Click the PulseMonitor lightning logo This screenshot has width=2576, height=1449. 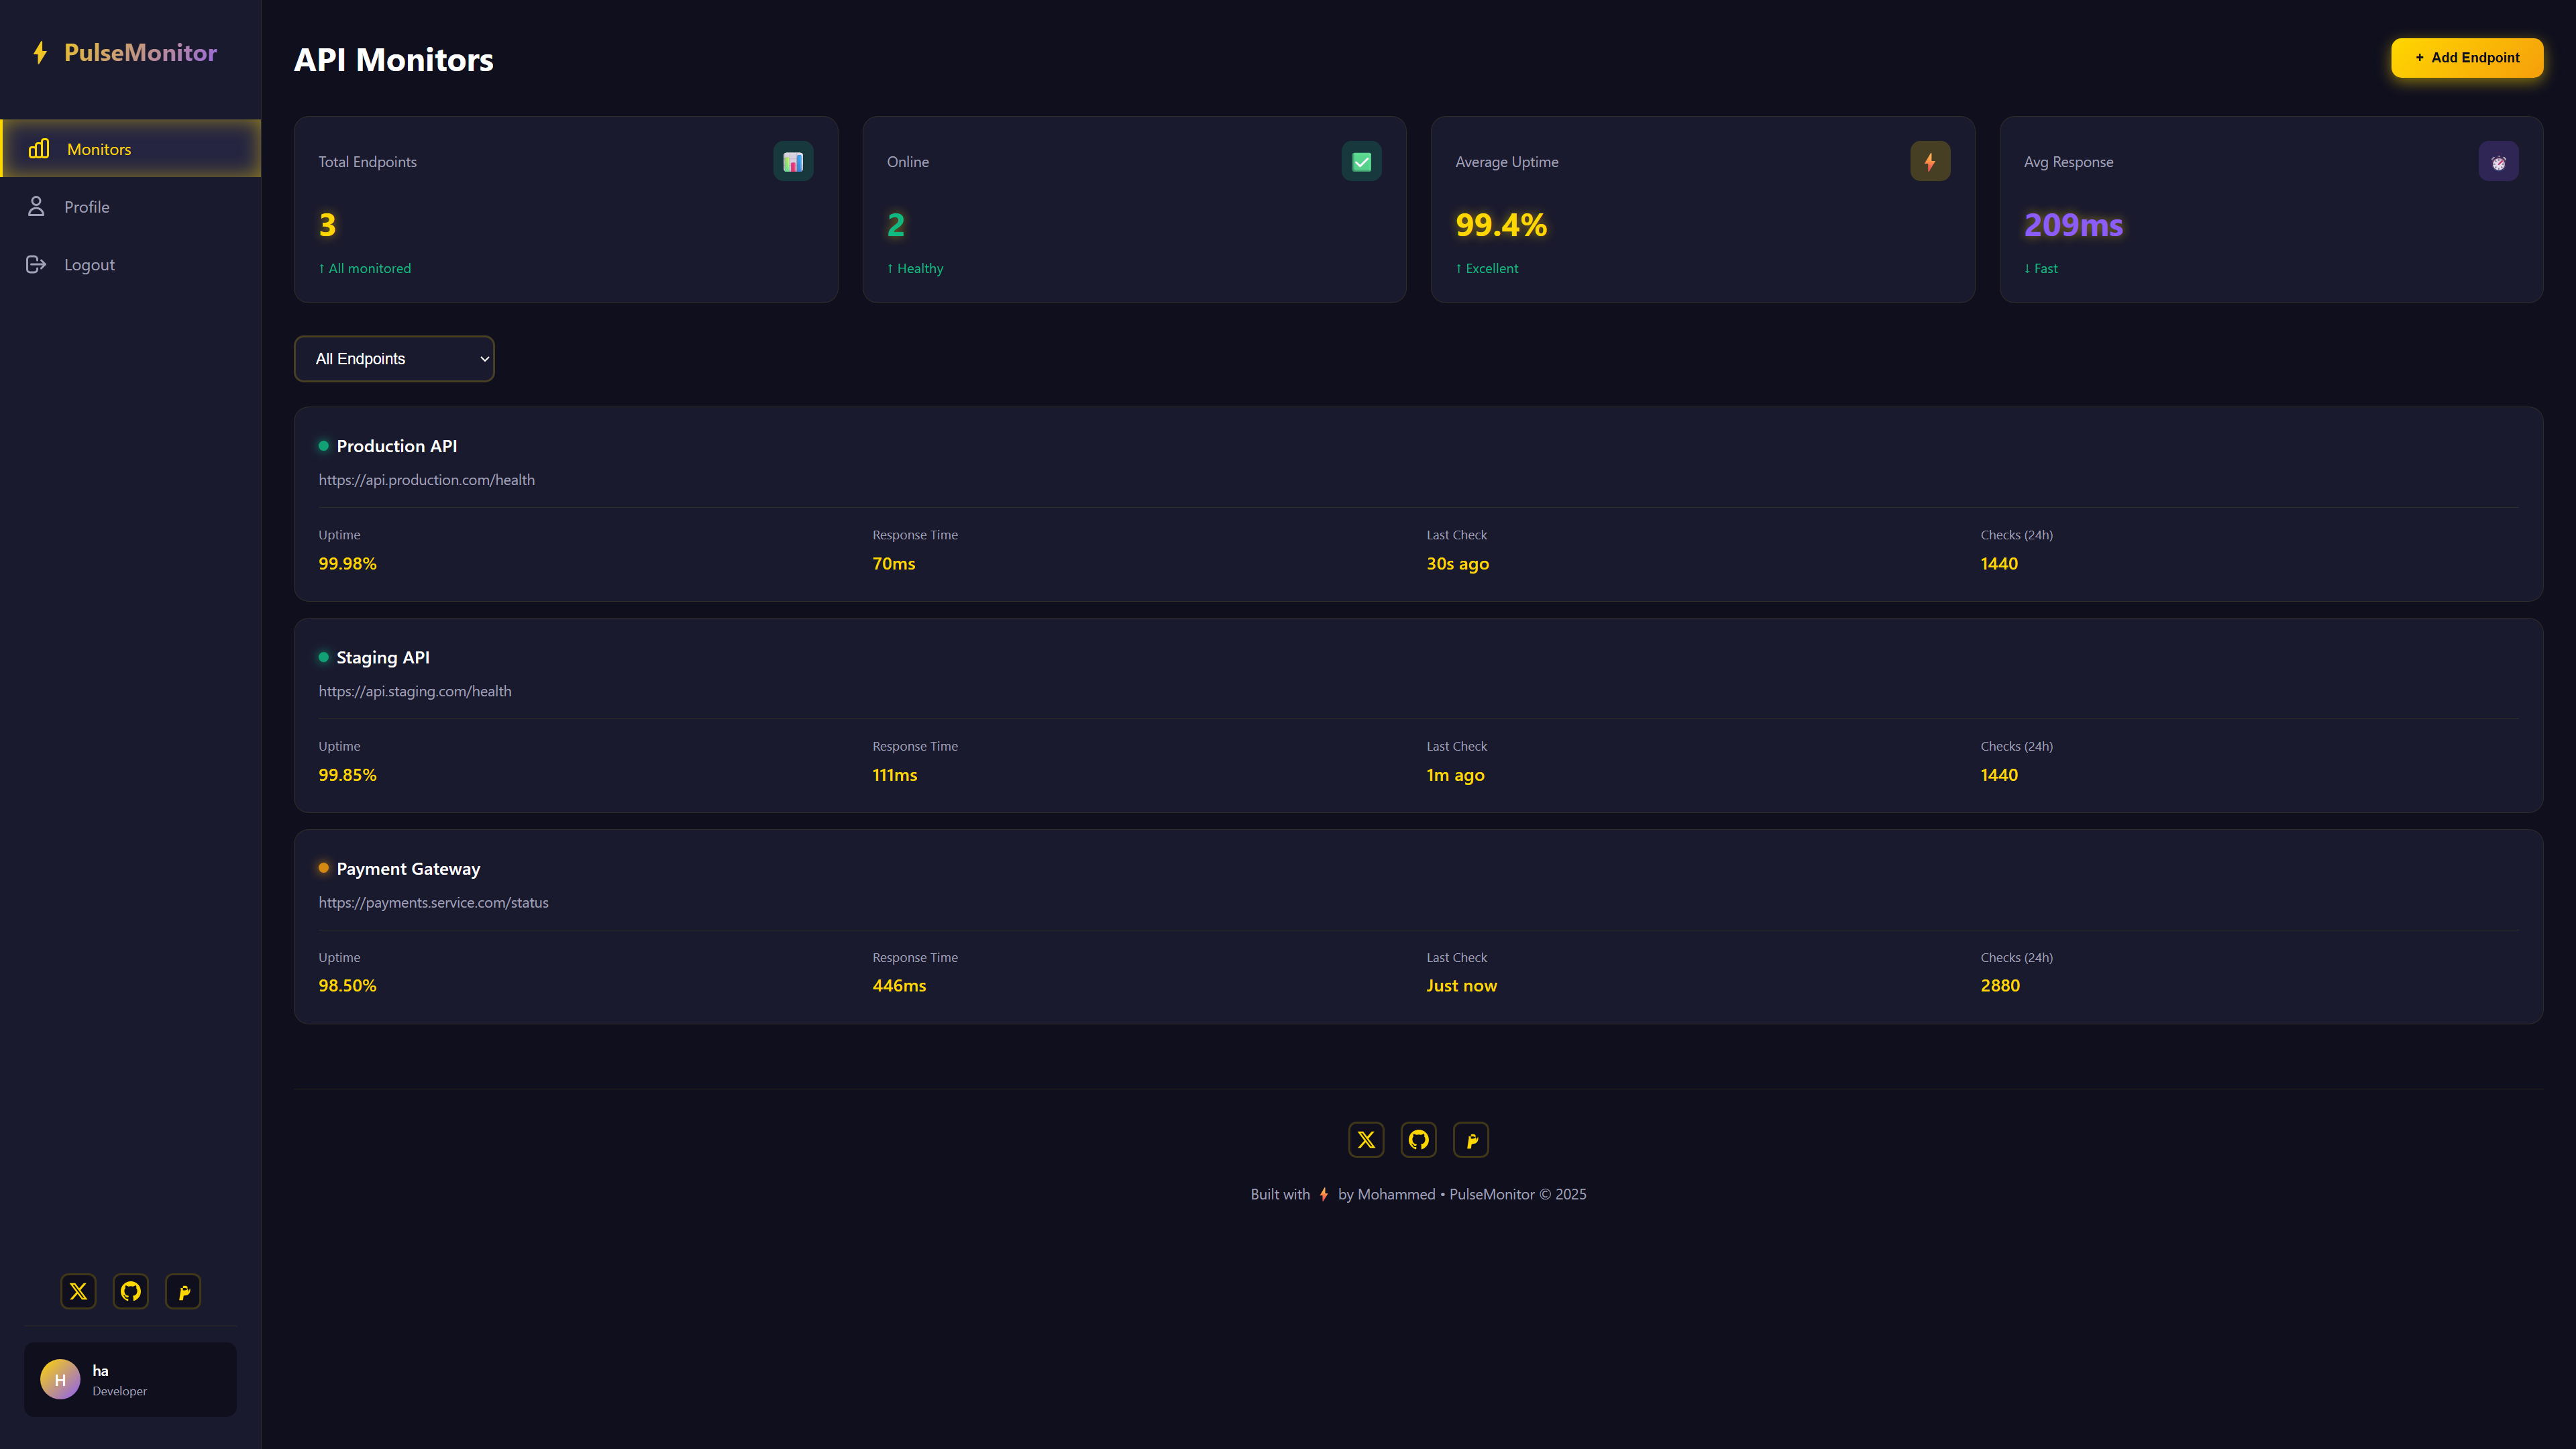click(41, 52)
